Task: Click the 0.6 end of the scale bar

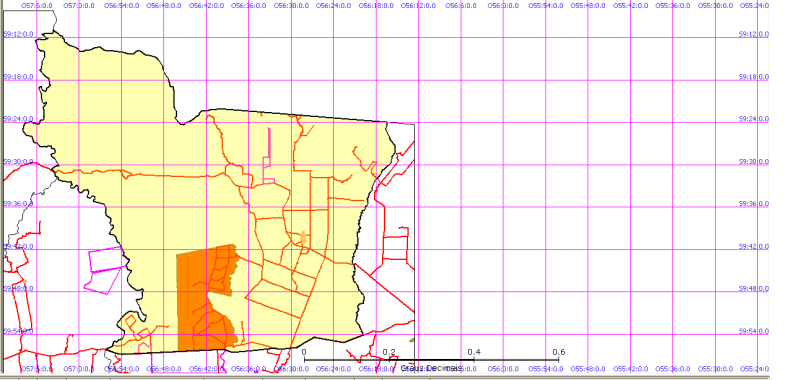Action: pyautogui.click(x=559, y=352)
